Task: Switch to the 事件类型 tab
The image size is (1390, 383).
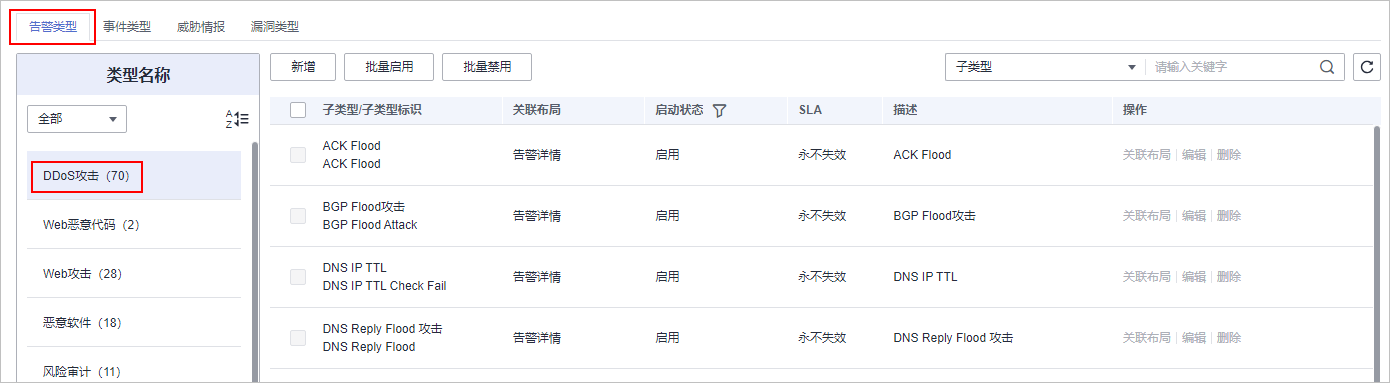Action: (x=127, y=27)
